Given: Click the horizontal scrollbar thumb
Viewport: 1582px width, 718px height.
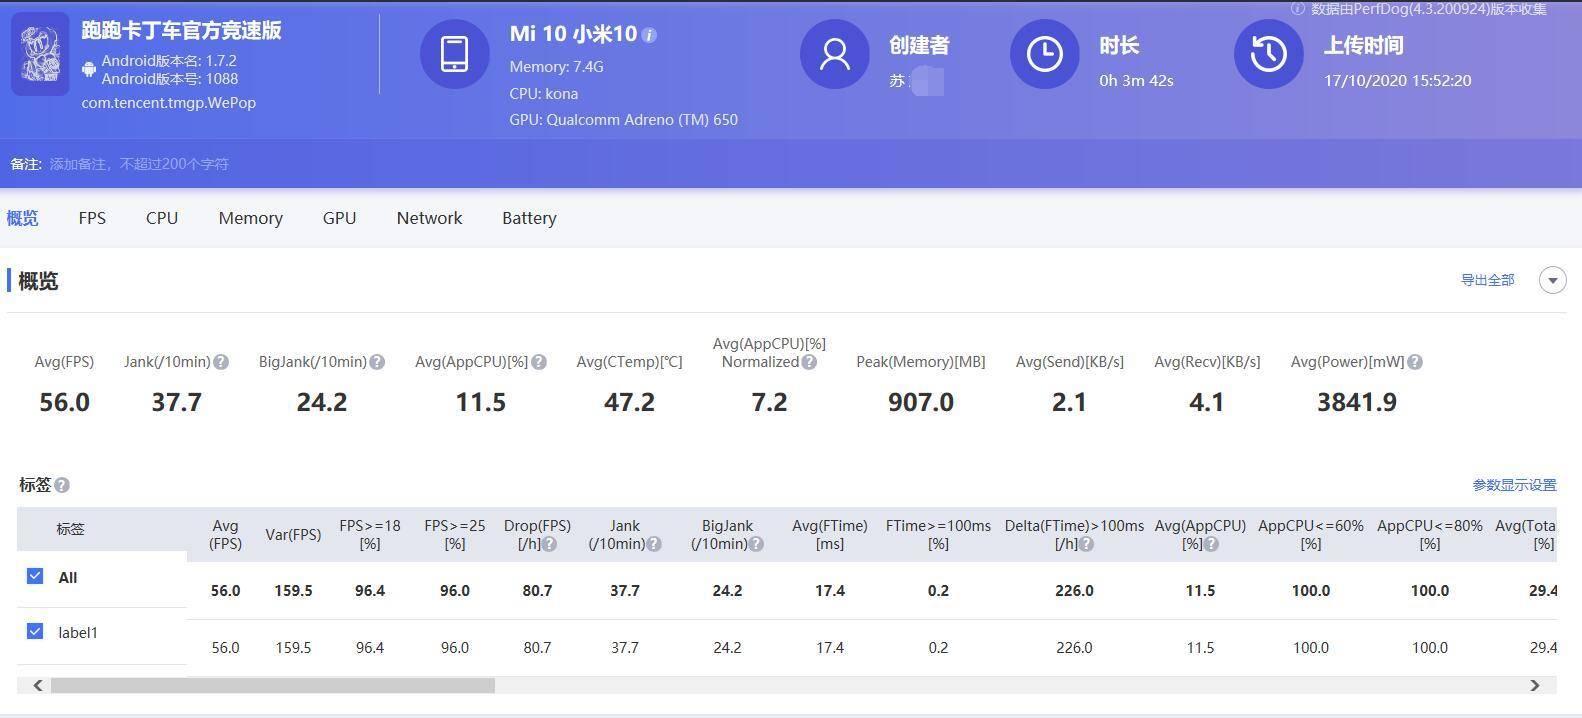Looking at the screenshot, I should point(273,685).
